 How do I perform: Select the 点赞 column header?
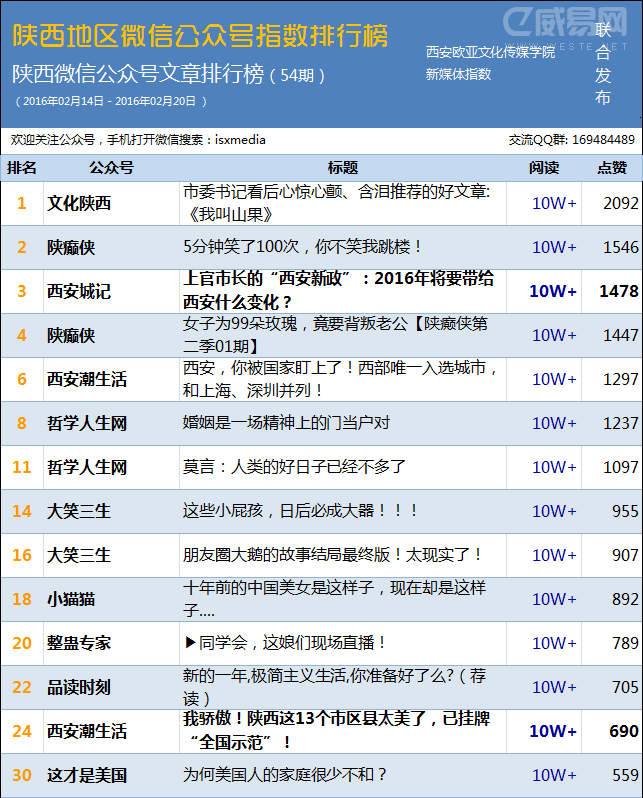point(612,168)
